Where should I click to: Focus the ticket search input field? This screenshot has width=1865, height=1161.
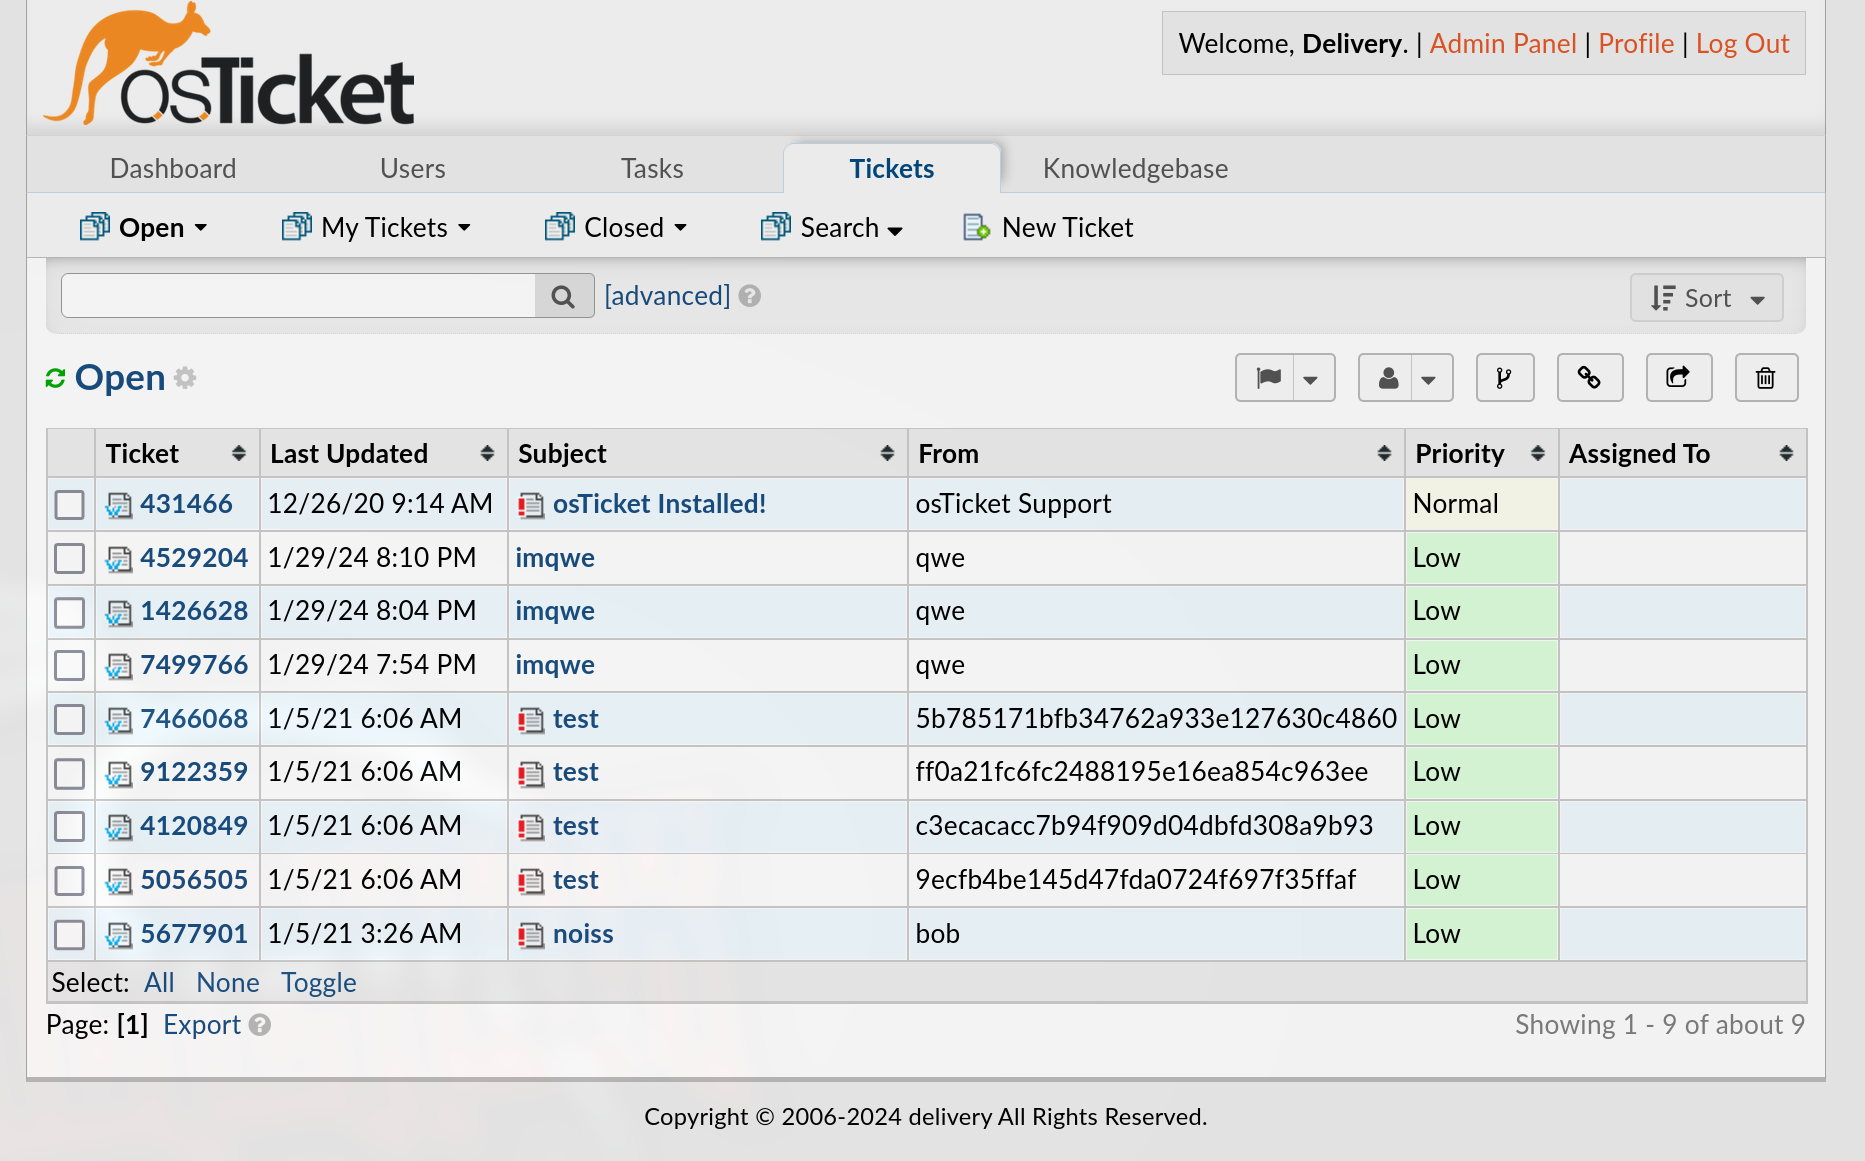(x=299, y=296)
